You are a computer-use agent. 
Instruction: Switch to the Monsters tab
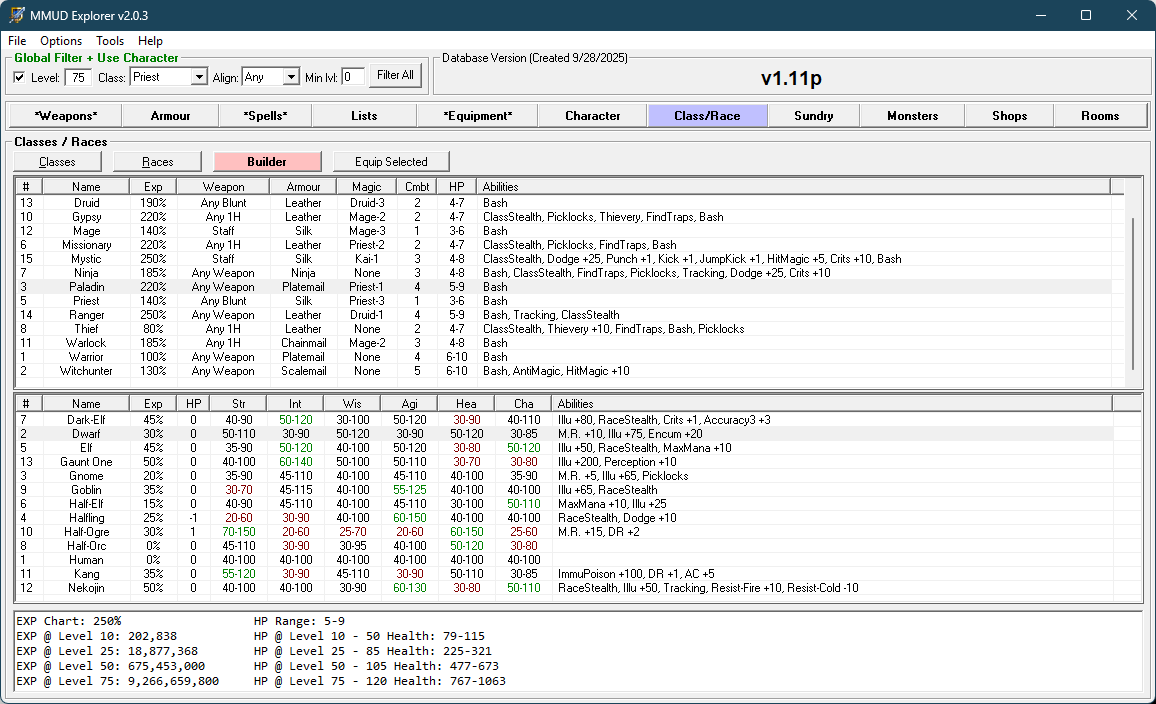point(912,116)
